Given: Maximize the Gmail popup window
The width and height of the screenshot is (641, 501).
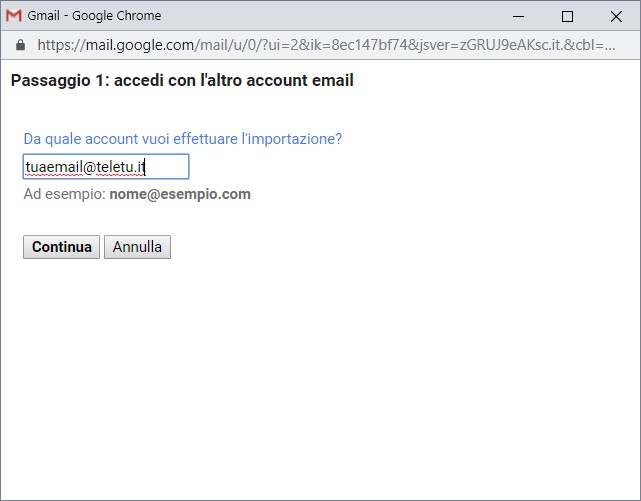Looking at the screenshot, I should [567, 16].
